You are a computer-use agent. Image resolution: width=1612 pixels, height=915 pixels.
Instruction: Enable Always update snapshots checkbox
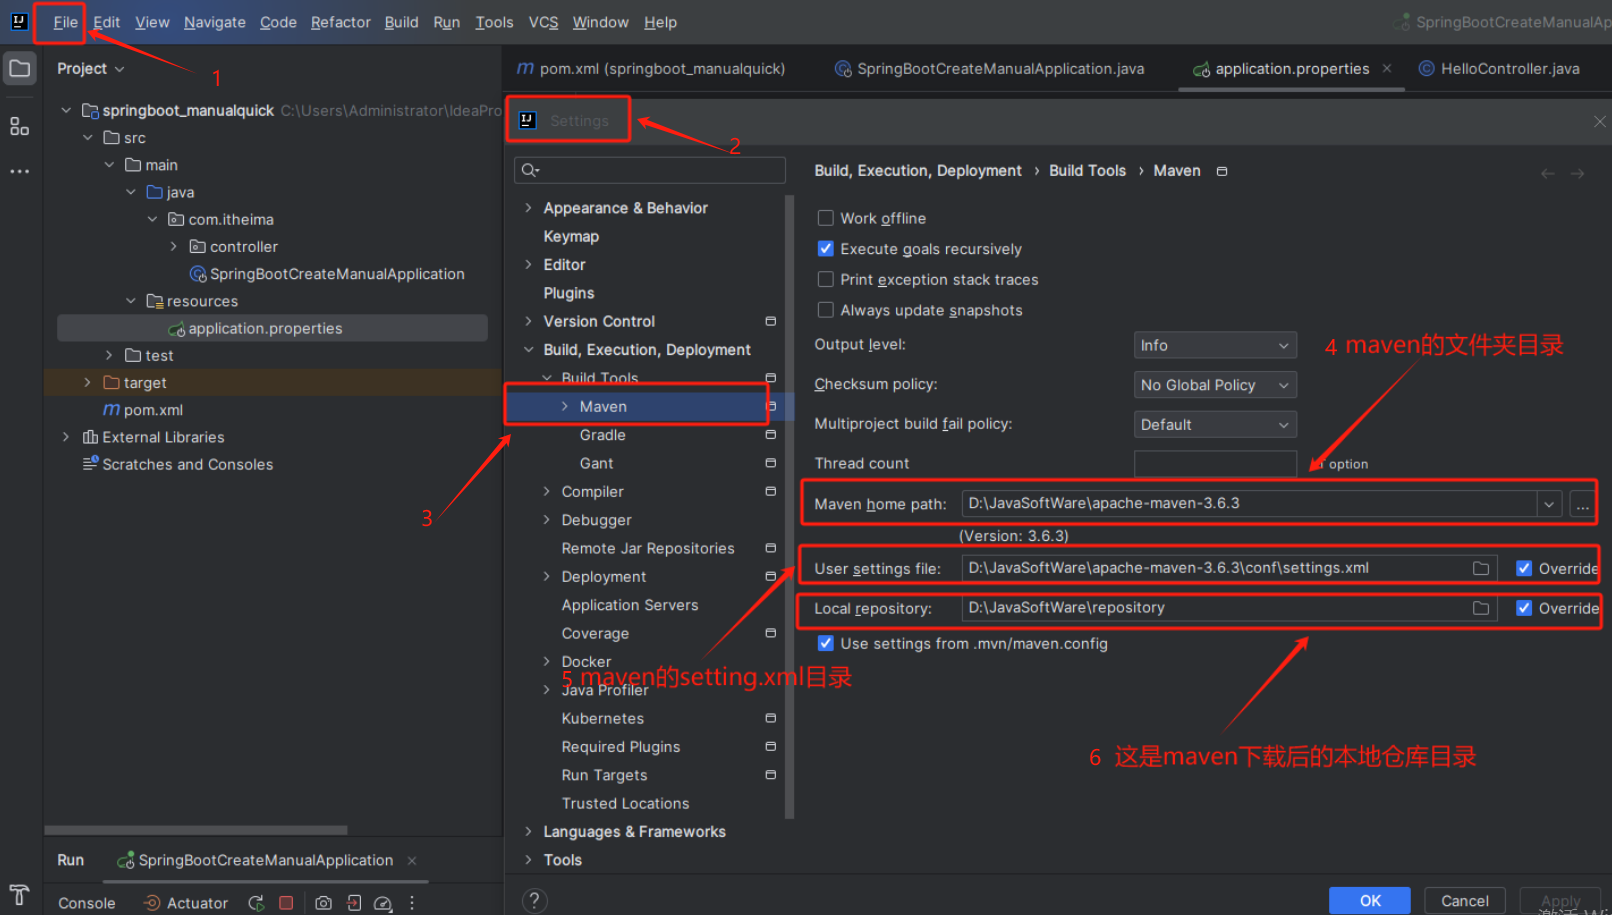point(826,310)
